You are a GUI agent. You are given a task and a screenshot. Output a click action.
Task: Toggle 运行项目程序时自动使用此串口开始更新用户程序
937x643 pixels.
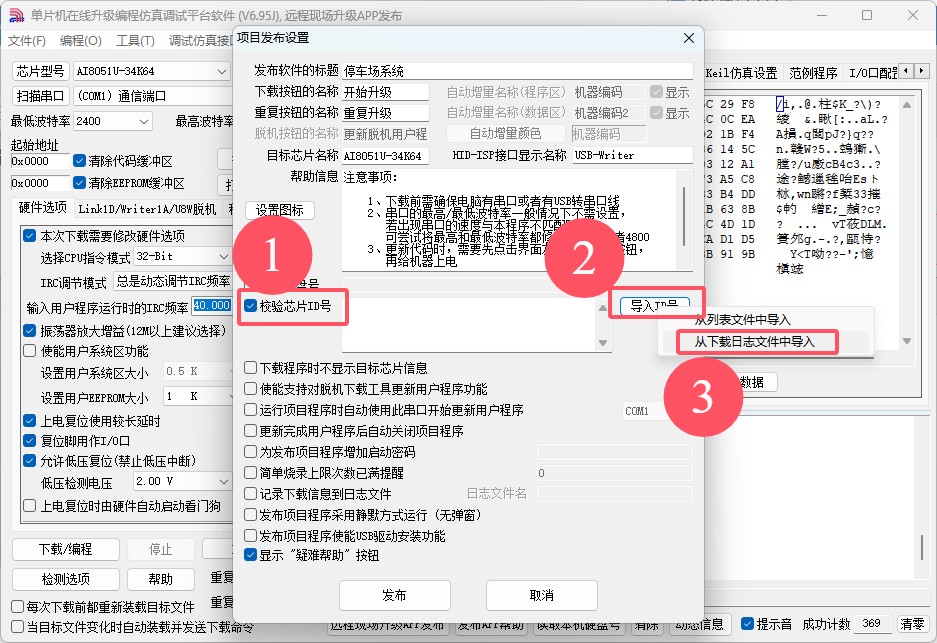coord(250,410)
